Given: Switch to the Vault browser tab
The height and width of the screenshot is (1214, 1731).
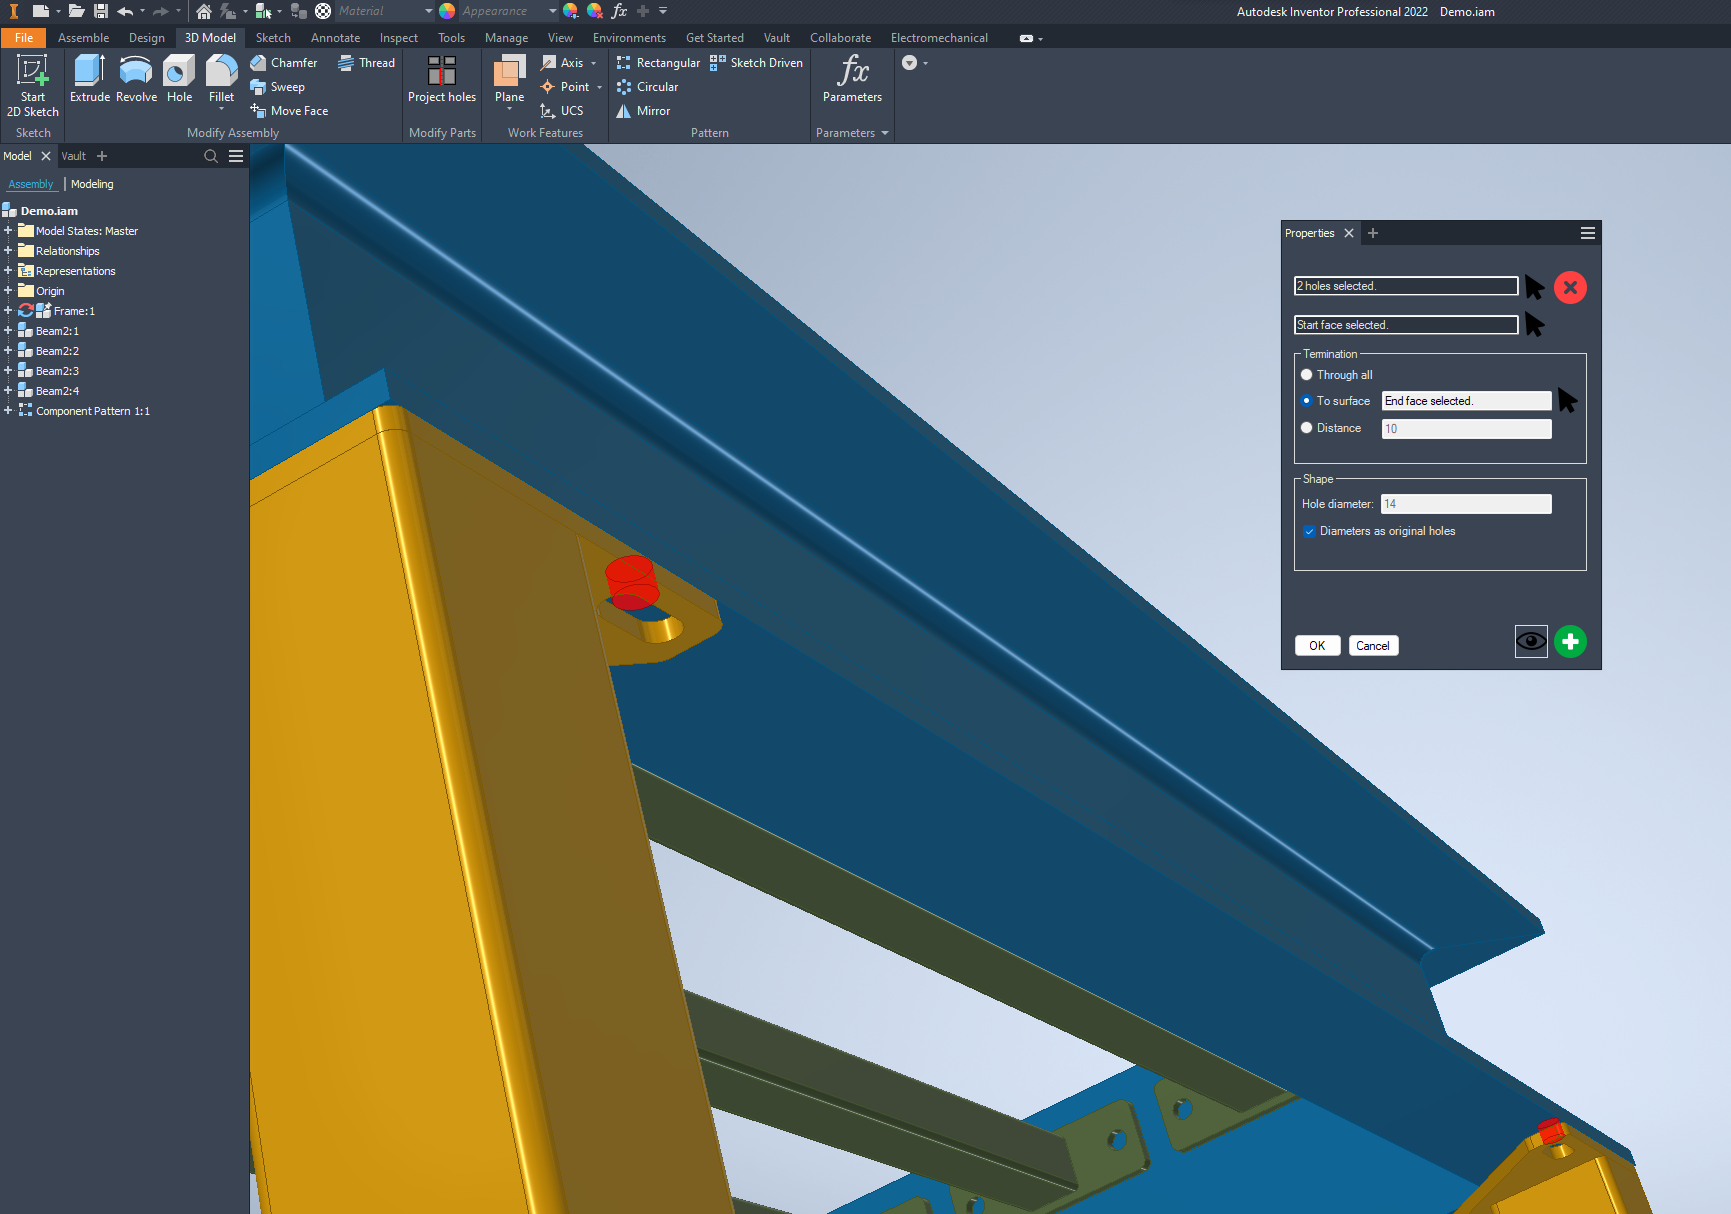Looking at the screenshot, I should pyautogui.click(x=74, y=156).
